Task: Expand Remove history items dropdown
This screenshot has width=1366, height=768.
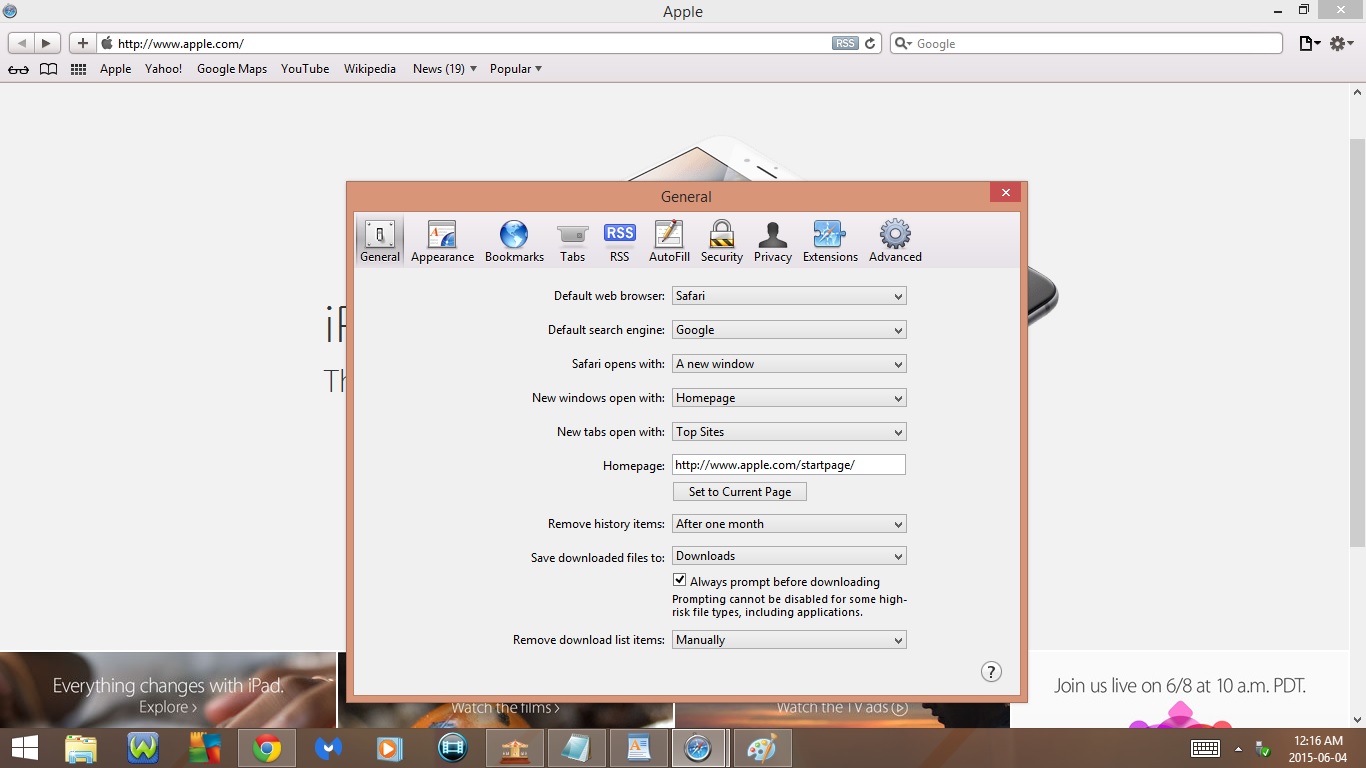Action: pyautogui.click(x=789, y=524)
